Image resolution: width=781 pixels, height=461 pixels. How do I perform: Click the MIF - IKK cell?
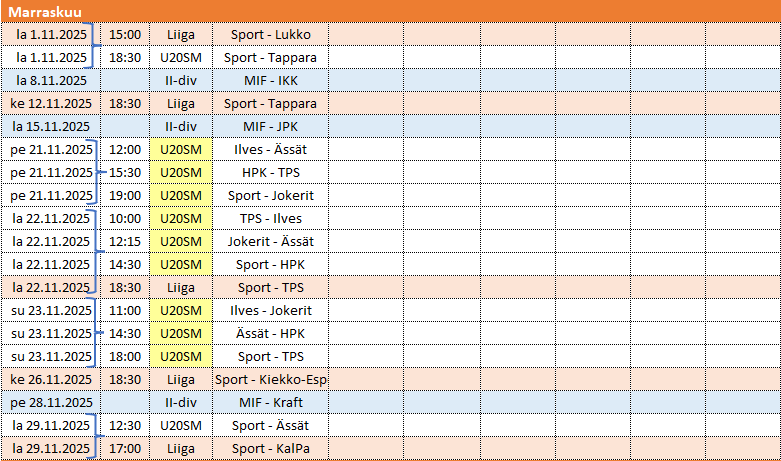pyautogui.click(x=270, y=80)
